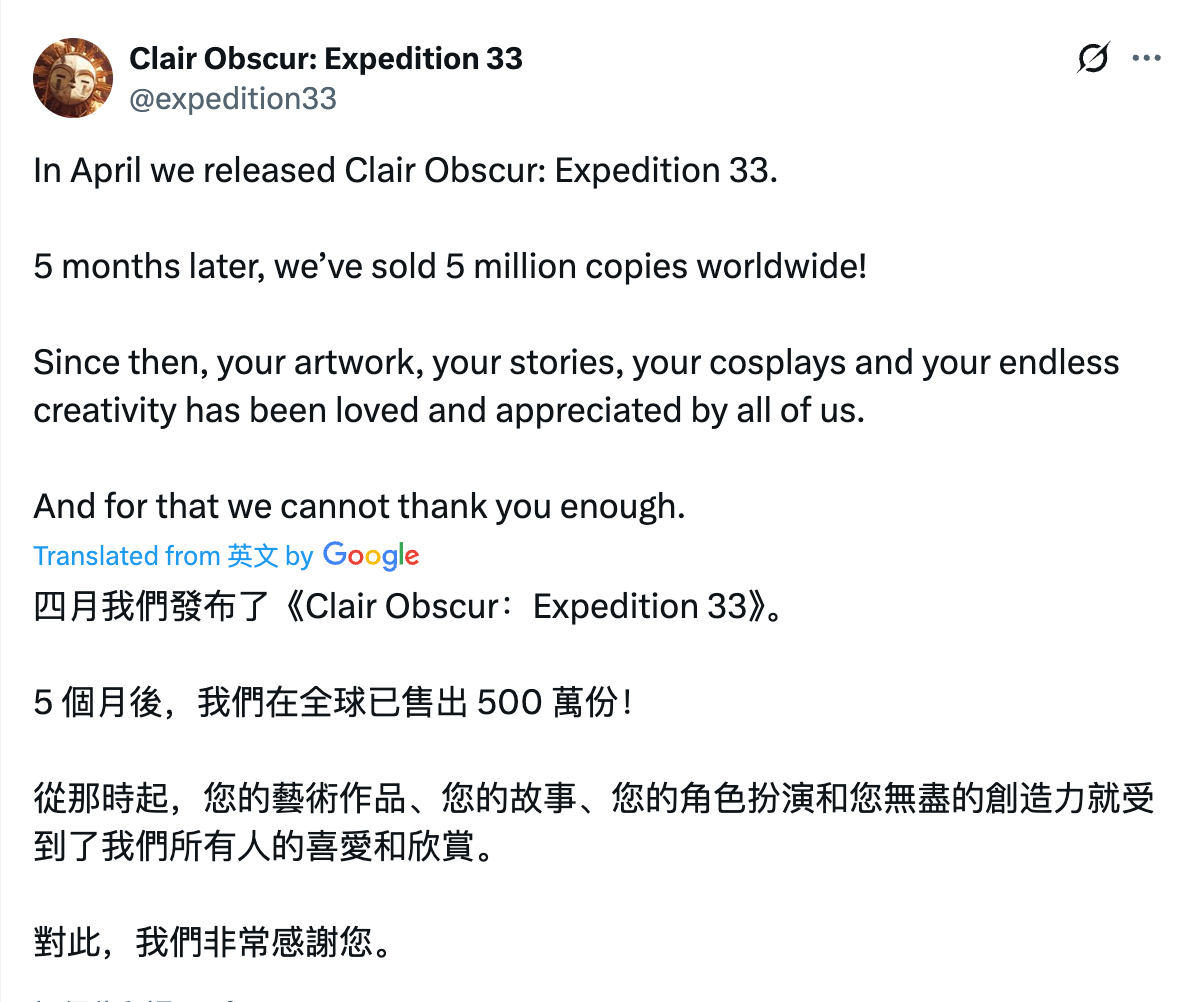Image resolution: width=1190 pixels, height=1002 pixels.
Task: Click the 'creativity has been loved' line
Action: (x=447, y=410)
